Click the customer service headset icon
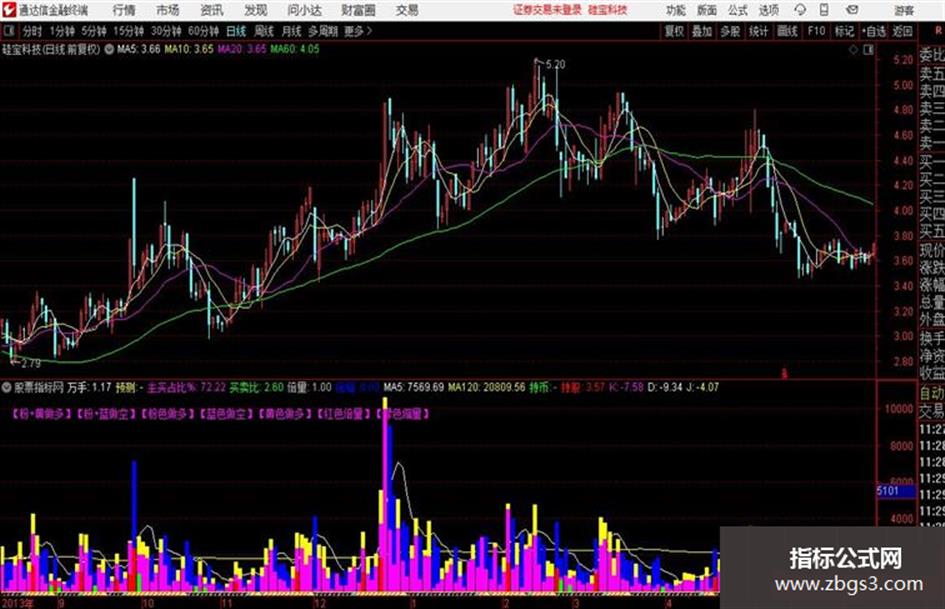Viewport: 945px width, 609px height. coord(800,10)
